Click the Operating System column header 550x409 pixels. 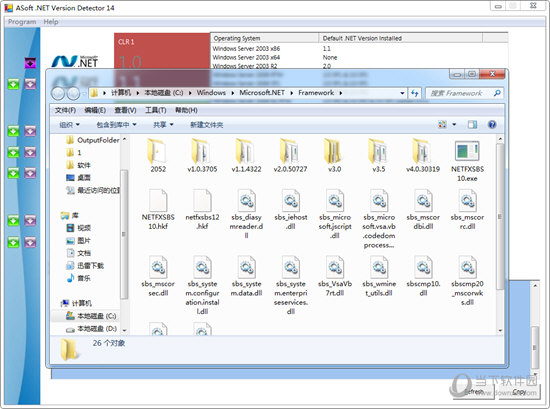click(x=264, y=38)
